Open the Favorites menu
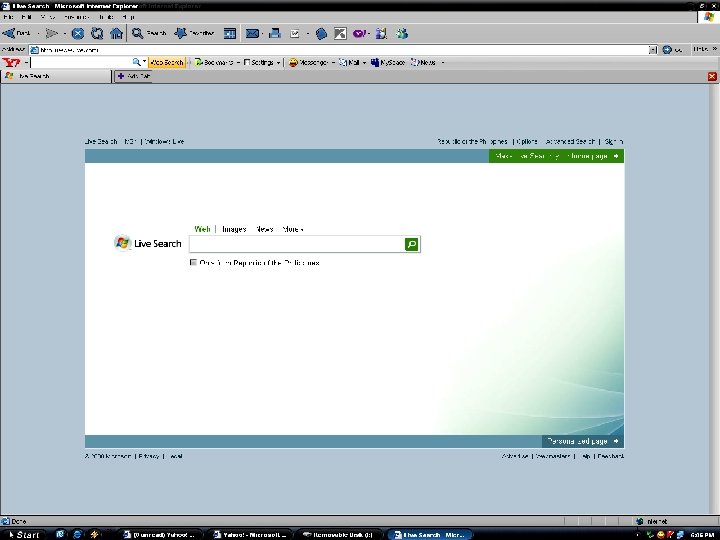 pos(76,17)
